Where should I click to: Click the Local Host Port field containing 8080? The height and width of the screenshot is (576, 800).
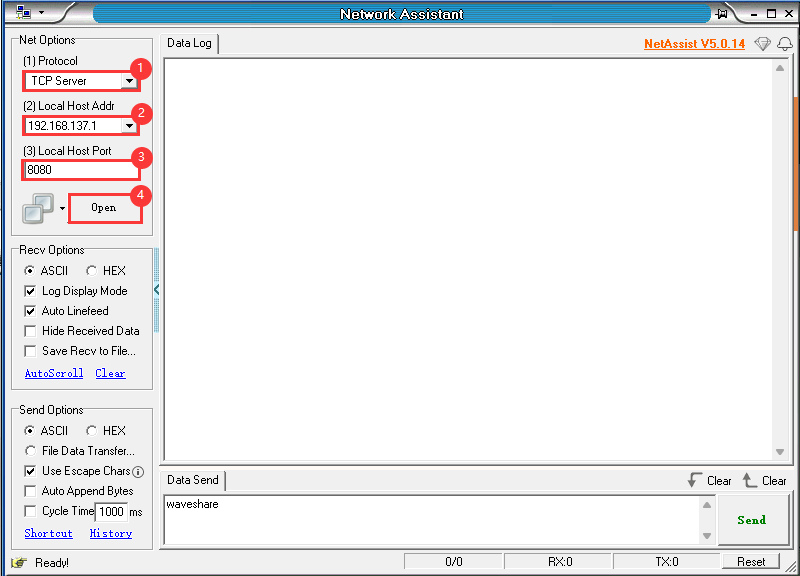click(x=80, y=170)
